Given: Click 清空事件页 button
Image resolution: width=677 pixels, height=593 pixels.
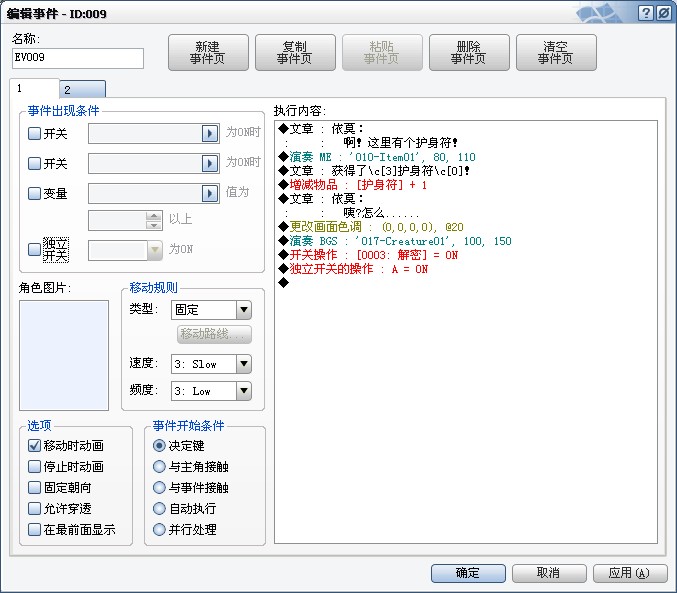Looking at the screenshot, I should (x=556, y=52).
